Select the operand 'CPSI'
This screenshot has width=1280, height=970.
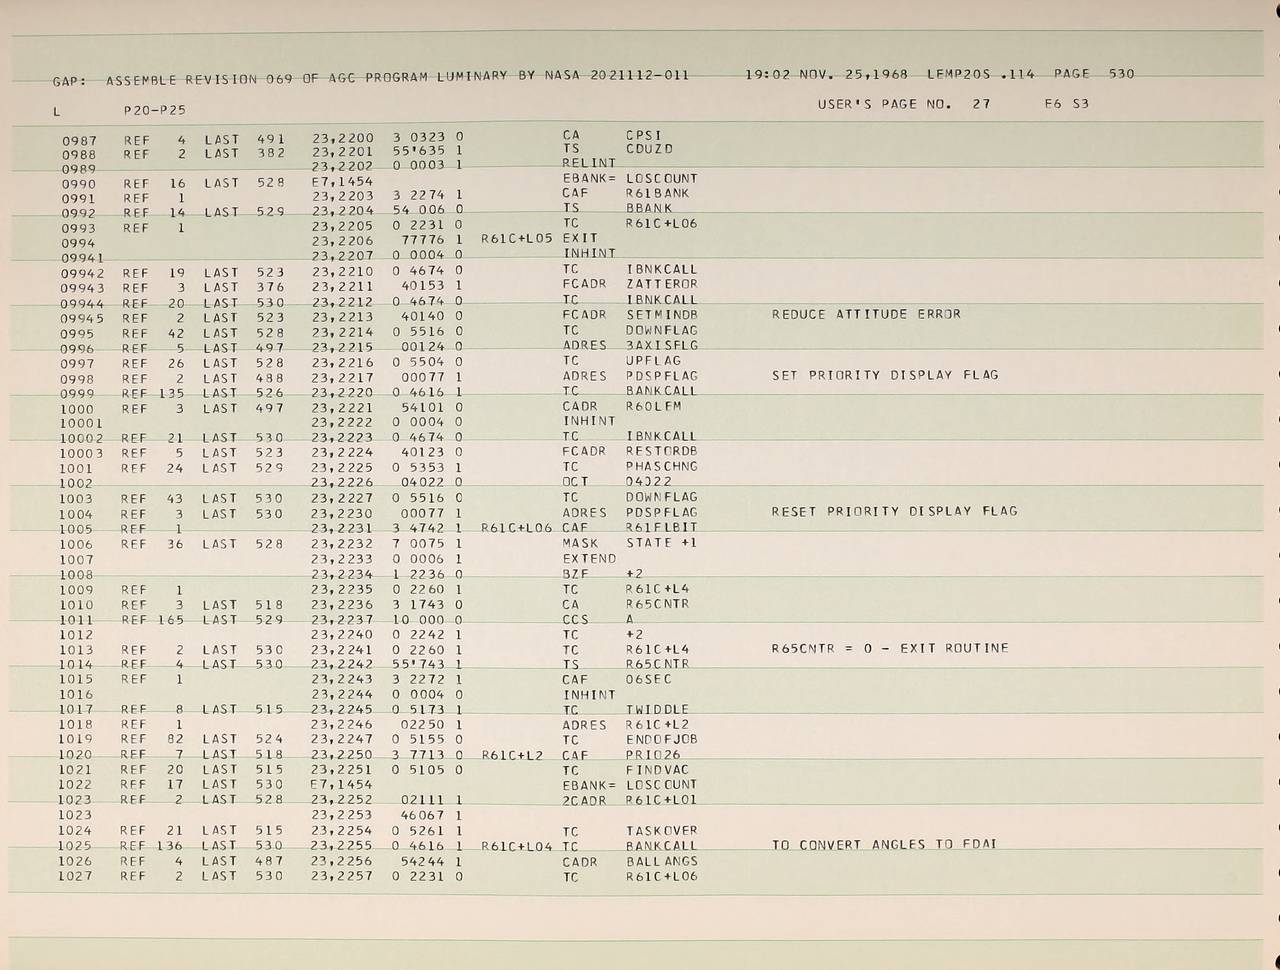tap(644, 135)
